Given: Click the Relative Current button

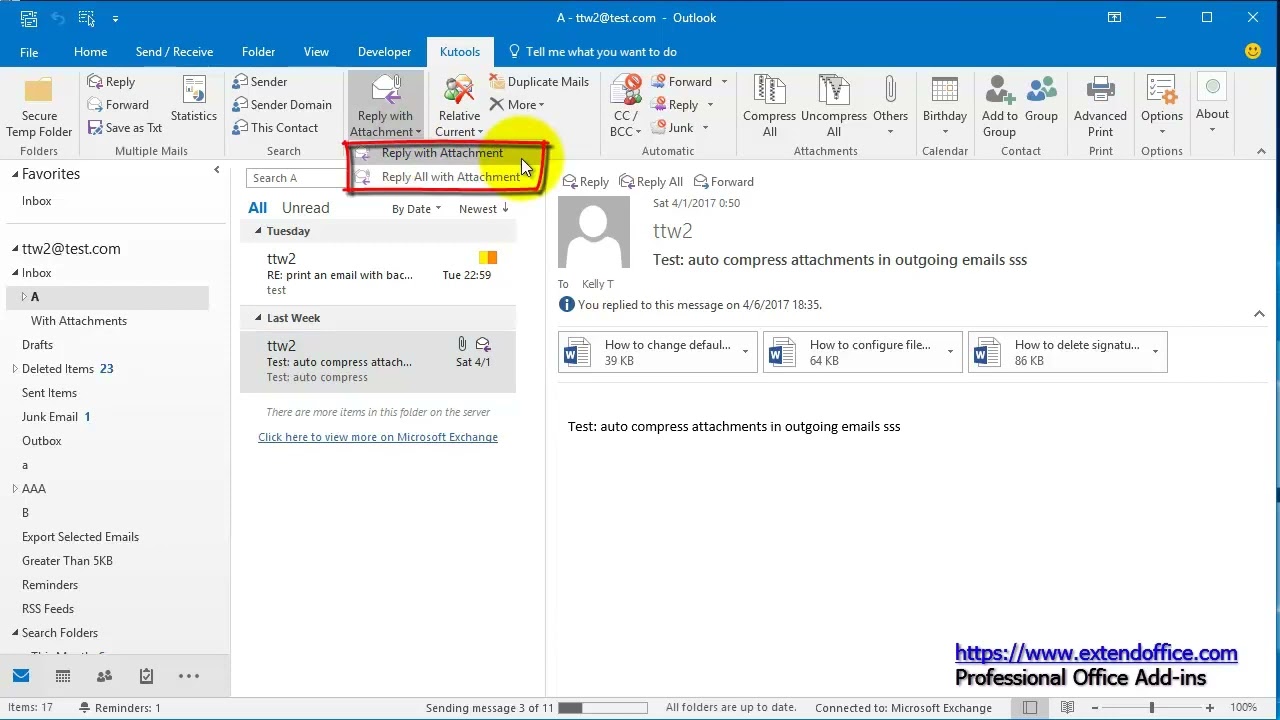Looking at the screenshot, I should click(459, 106).
